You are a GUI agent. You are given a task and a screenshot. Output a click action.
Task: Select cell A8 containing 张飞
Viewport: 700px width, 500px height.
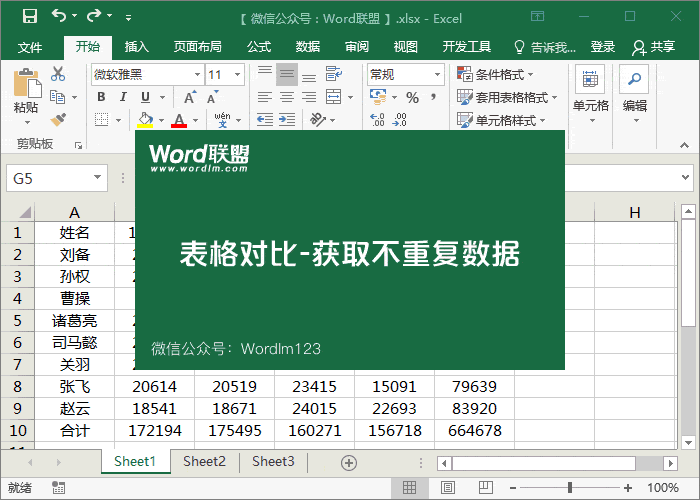coord(74,386)
